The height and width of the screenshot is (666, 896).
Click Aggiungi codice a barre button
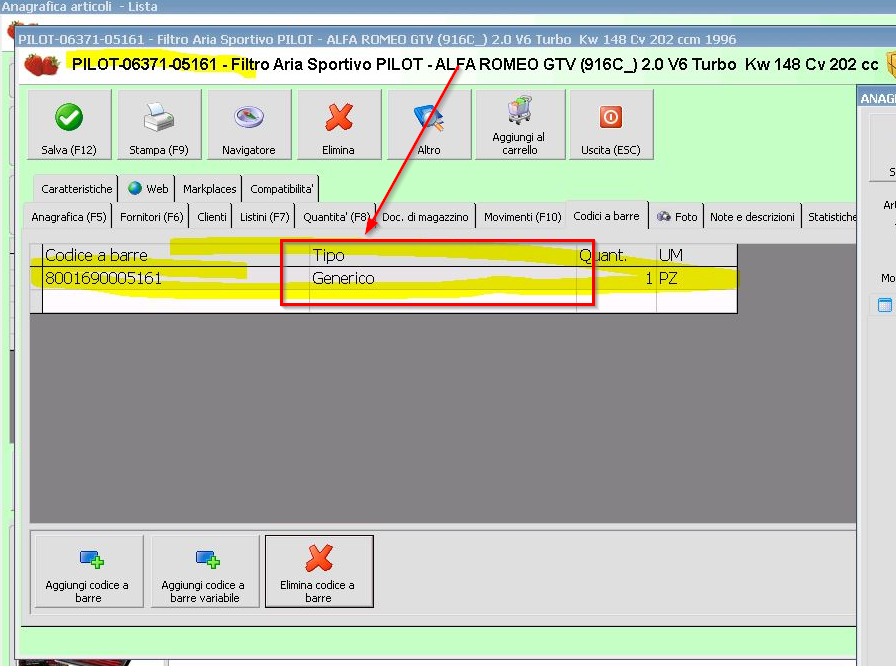pos(89,571)
